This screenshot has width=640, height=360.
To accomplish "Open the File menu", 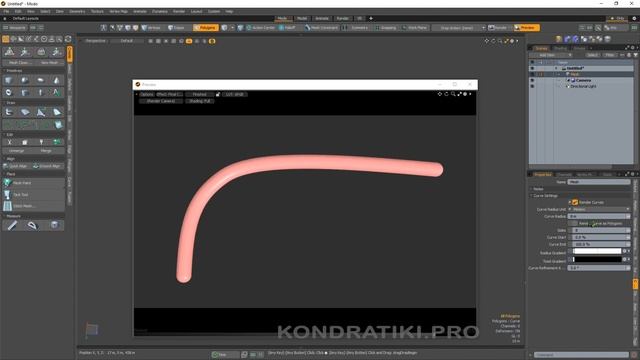I will 6,11.
